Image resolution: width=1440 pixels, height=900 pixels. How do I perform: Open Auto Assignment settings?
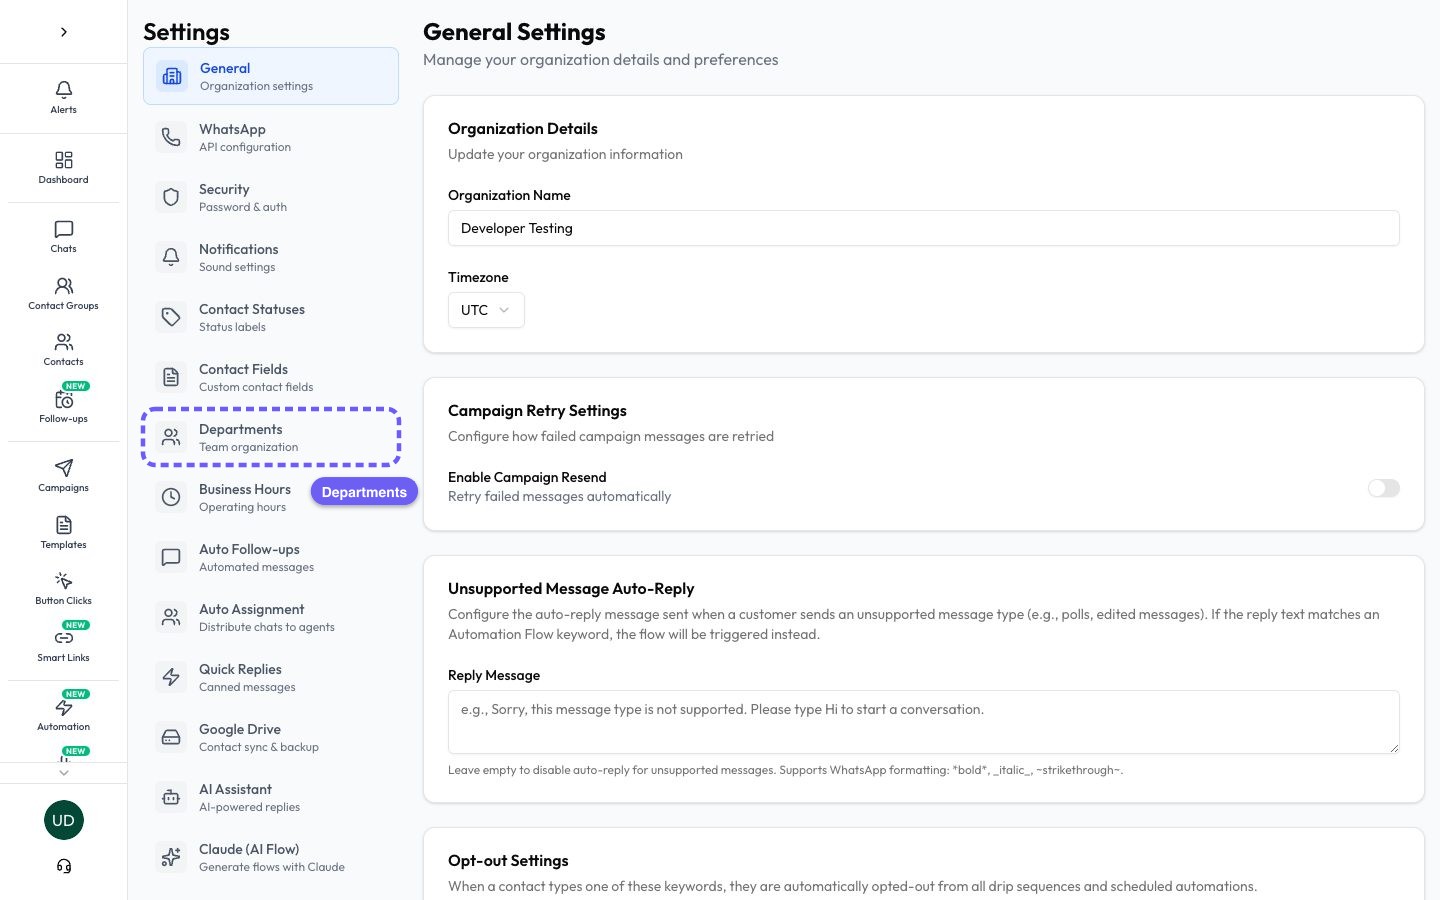pos(271,617)
